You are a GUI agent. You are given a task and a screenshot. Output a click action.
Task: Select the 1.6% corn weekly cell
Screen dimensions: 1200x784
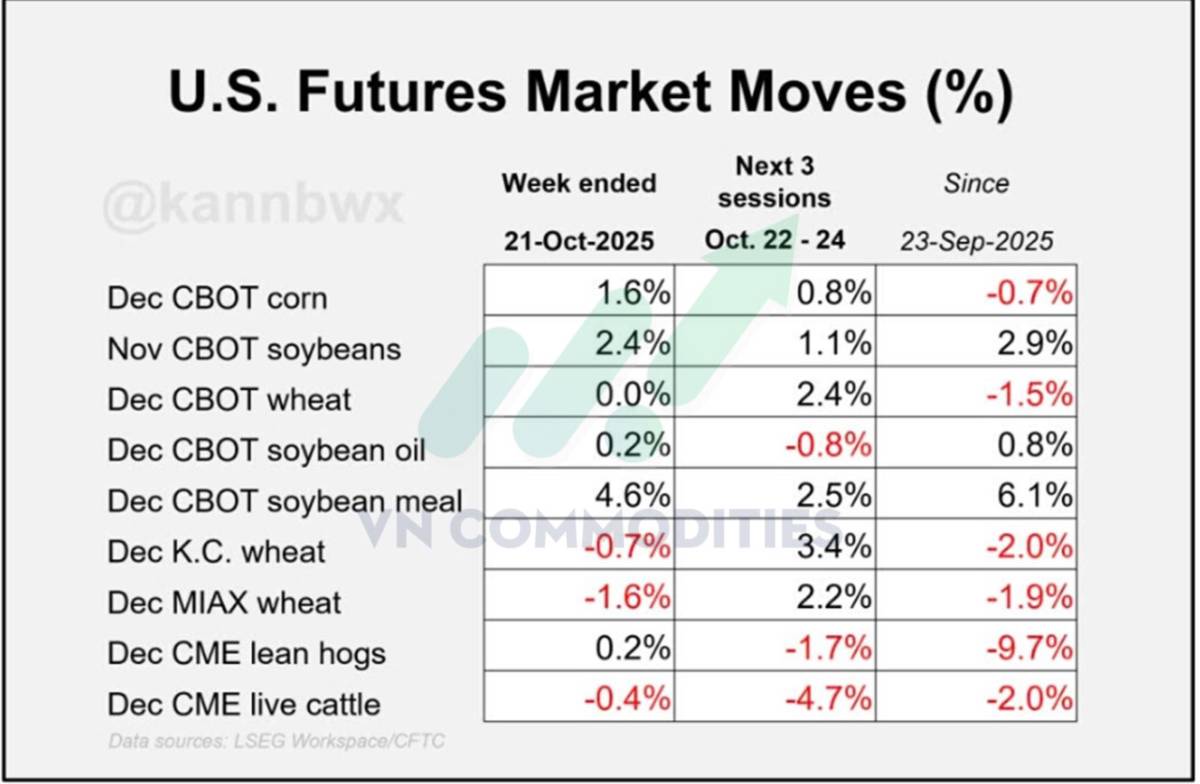point(580,291)
